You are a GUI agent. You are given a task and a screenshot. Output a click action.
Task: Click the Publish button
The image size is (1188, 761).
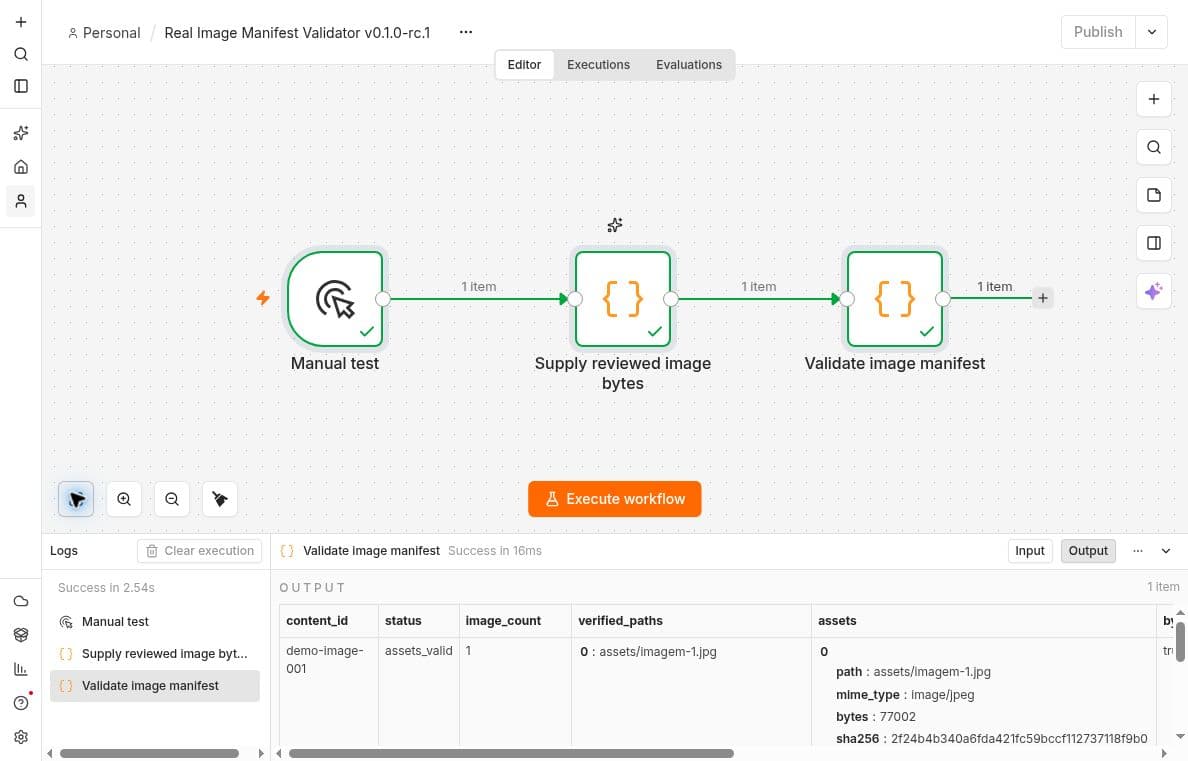tap(1098, 32)
